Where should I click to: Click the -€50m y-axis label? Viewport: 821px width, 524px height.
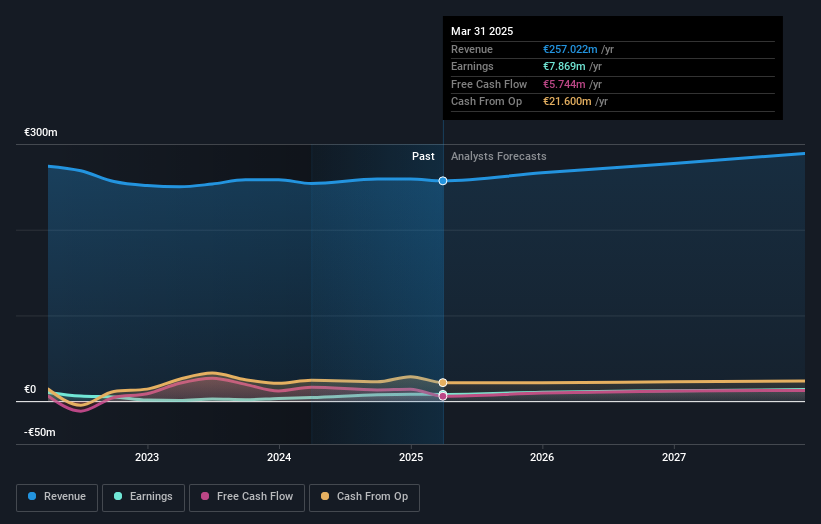[x=40, y=432]
